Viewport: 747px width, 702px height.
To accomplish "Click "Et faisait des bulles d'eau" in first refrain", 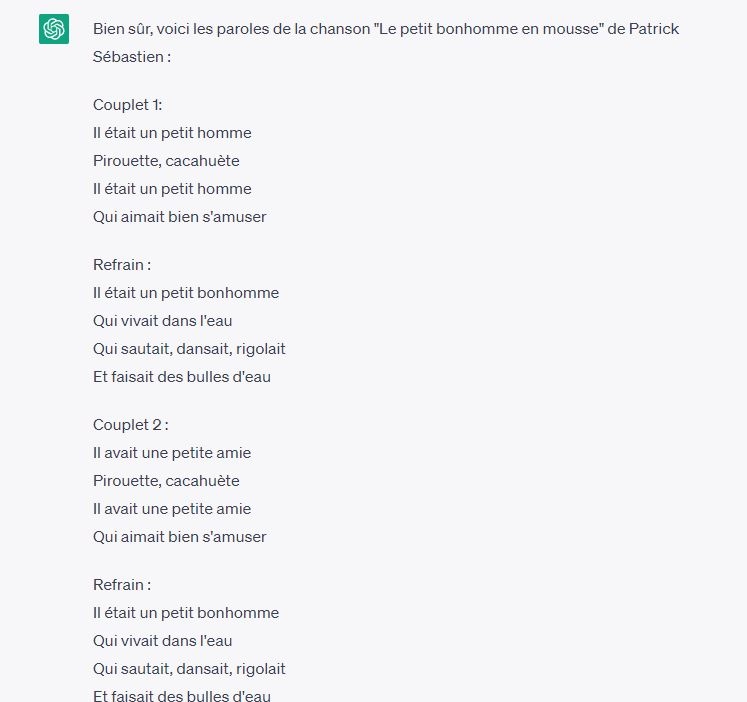I will click(182, 377).
